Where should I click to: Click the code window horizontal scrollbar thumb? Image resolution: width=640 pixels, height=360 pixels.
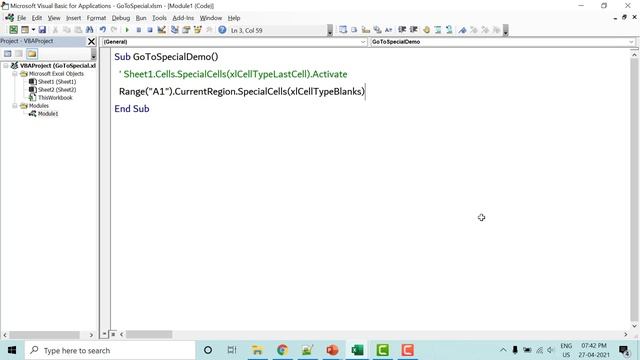[149, 334]
